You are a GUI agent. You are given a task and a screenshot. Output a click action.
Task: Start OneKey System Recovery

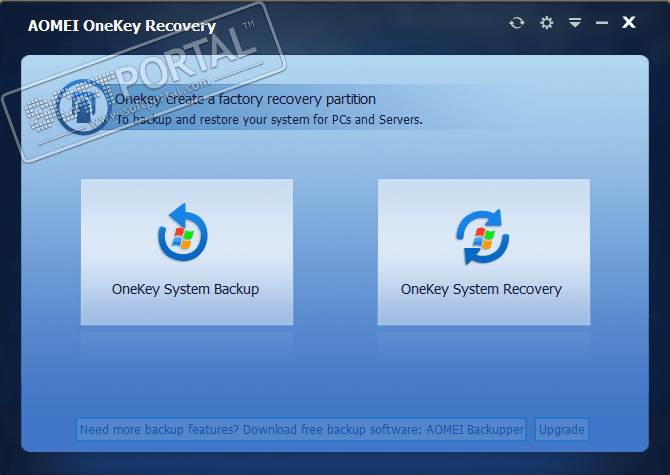coord(484,252)
